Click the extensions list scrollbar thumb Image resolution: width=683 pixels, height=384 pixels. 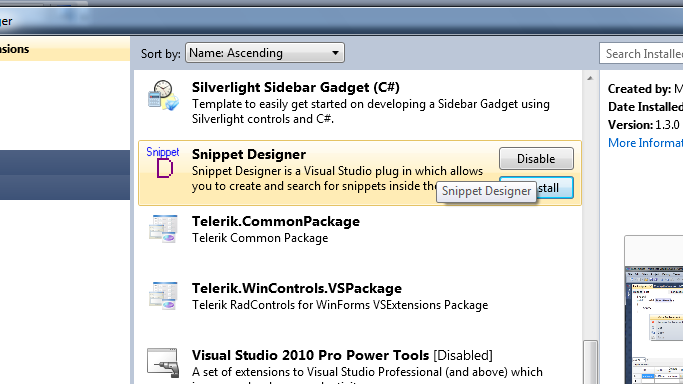click(590, 362)
